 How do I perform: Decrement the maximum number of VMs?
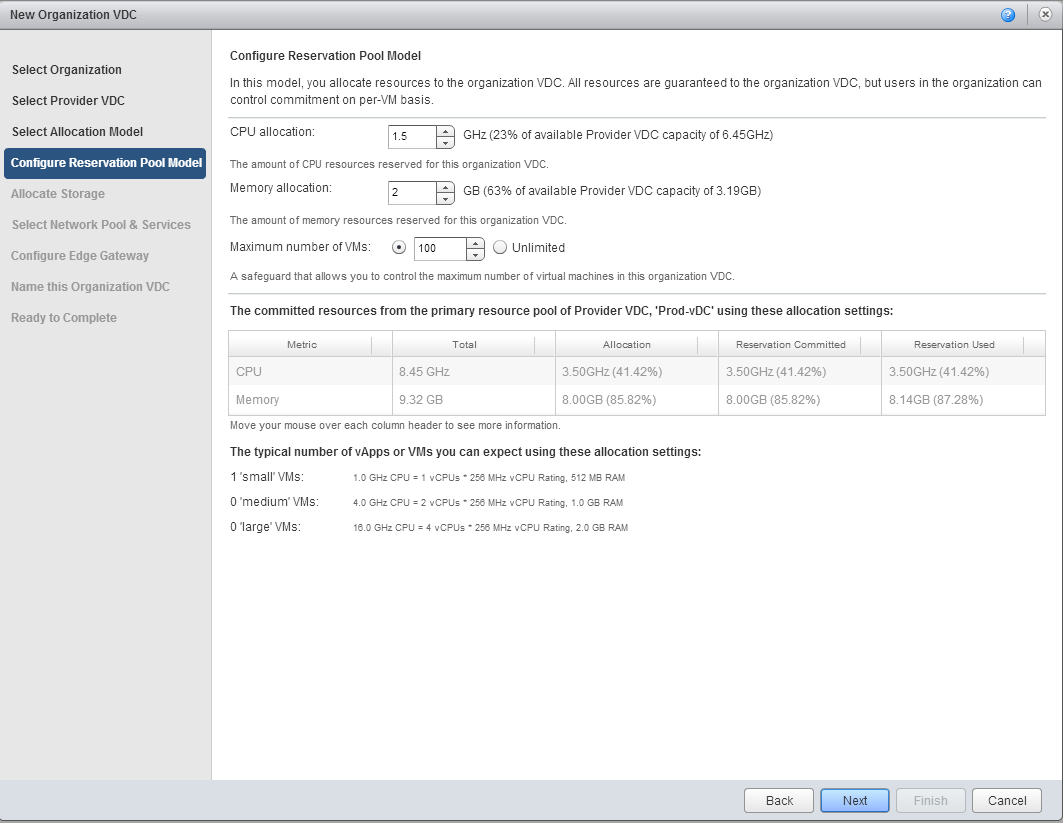click(476, 253)
